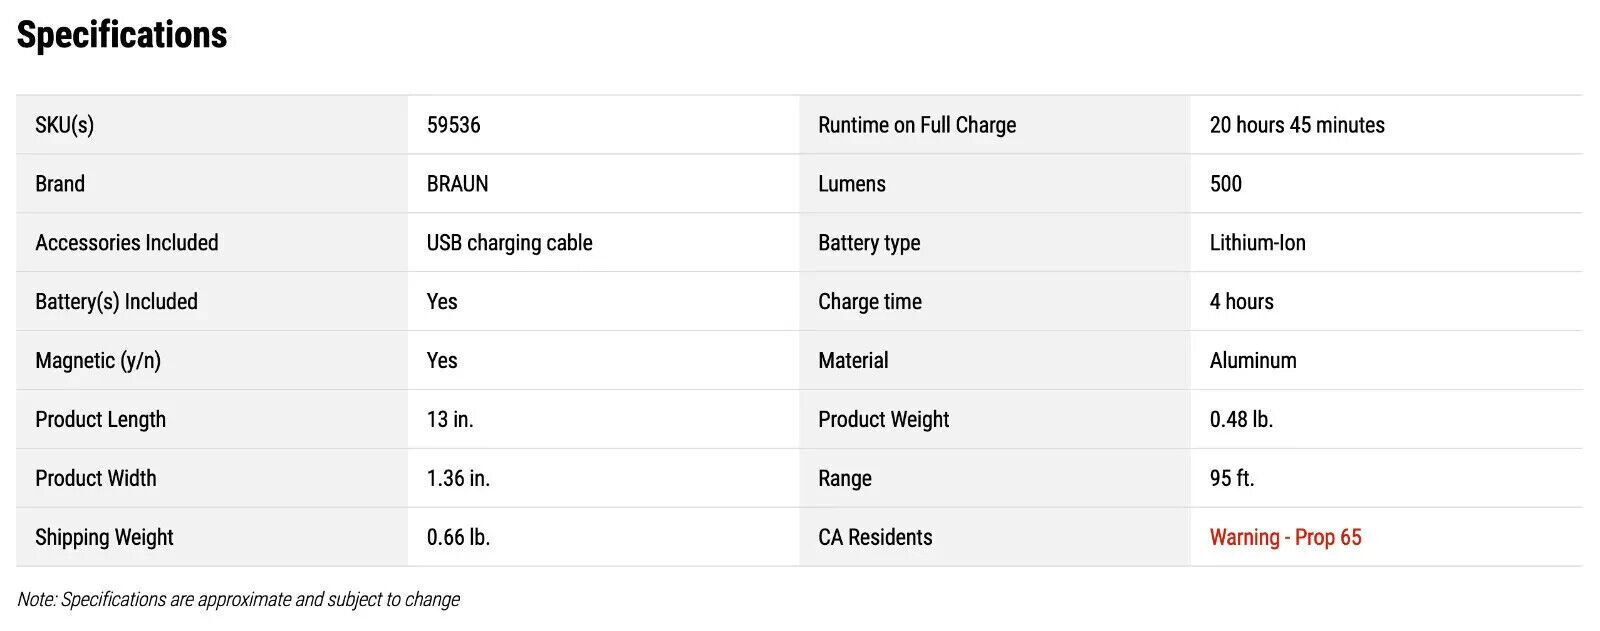Click the SKU value 59536
This screenshot has height=631, width=1600.
453,125
